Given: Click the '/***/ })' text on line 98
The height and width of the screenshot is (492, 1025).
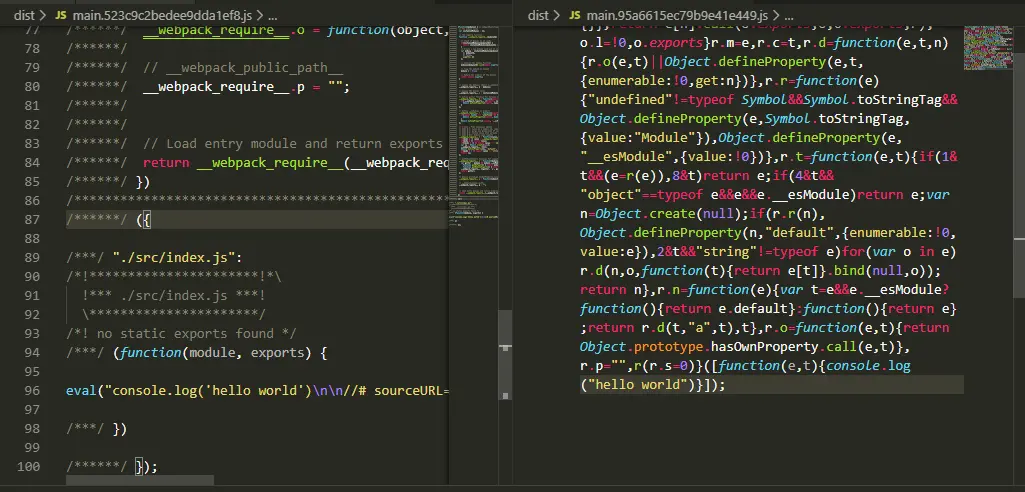Looking at the screenshot, I should click(97, 429).
